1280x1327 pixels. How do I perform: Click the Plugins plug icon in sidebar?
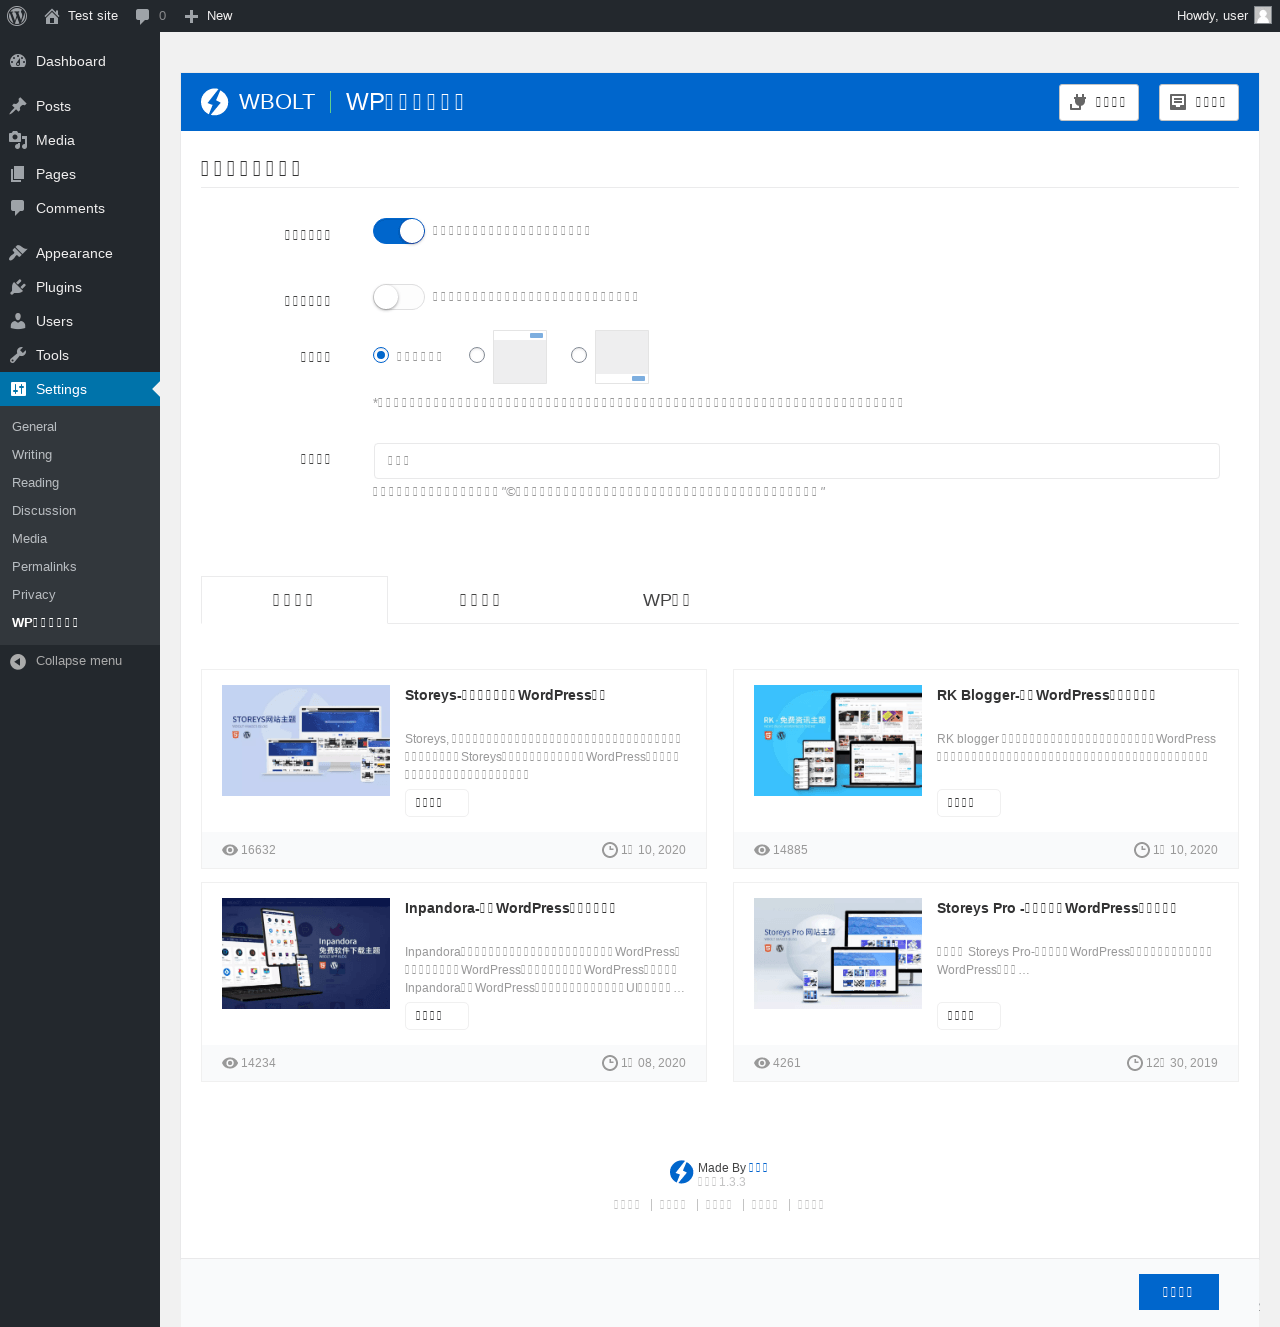point(18,287)
